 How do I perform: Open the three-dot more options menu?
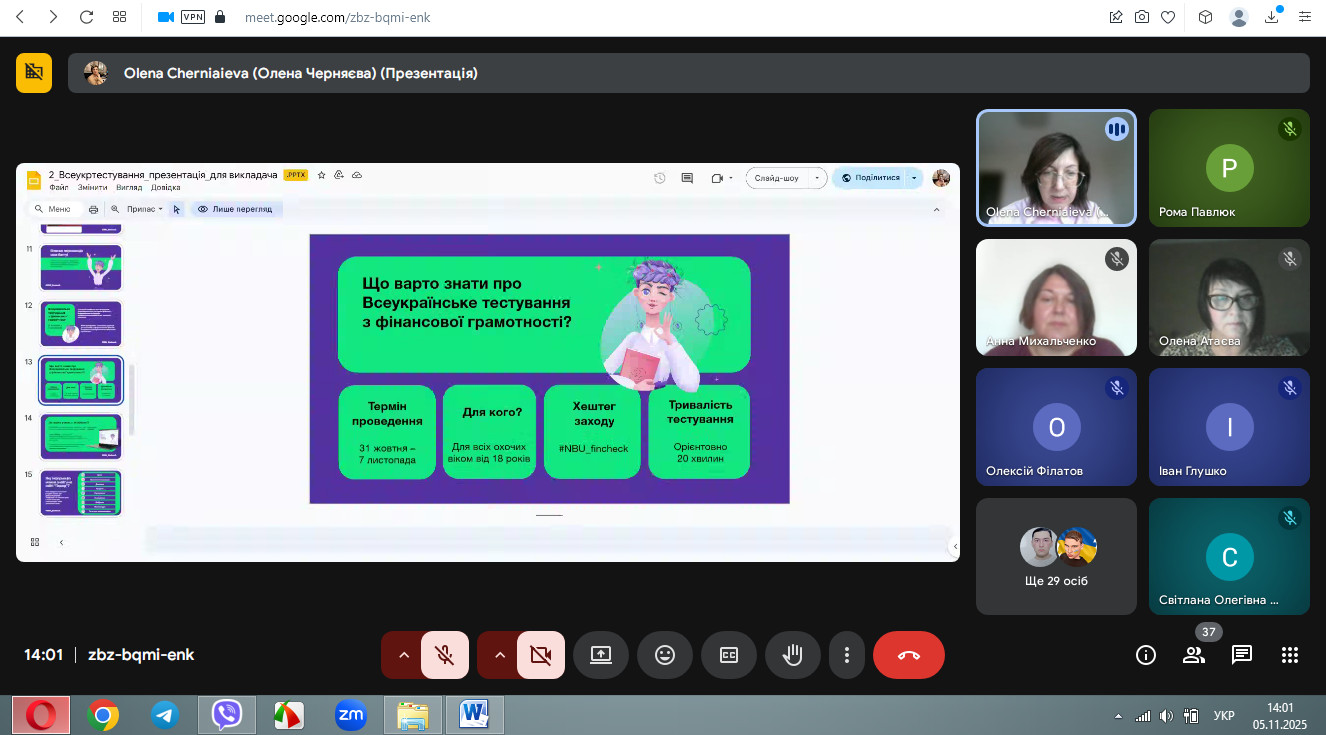847,655
